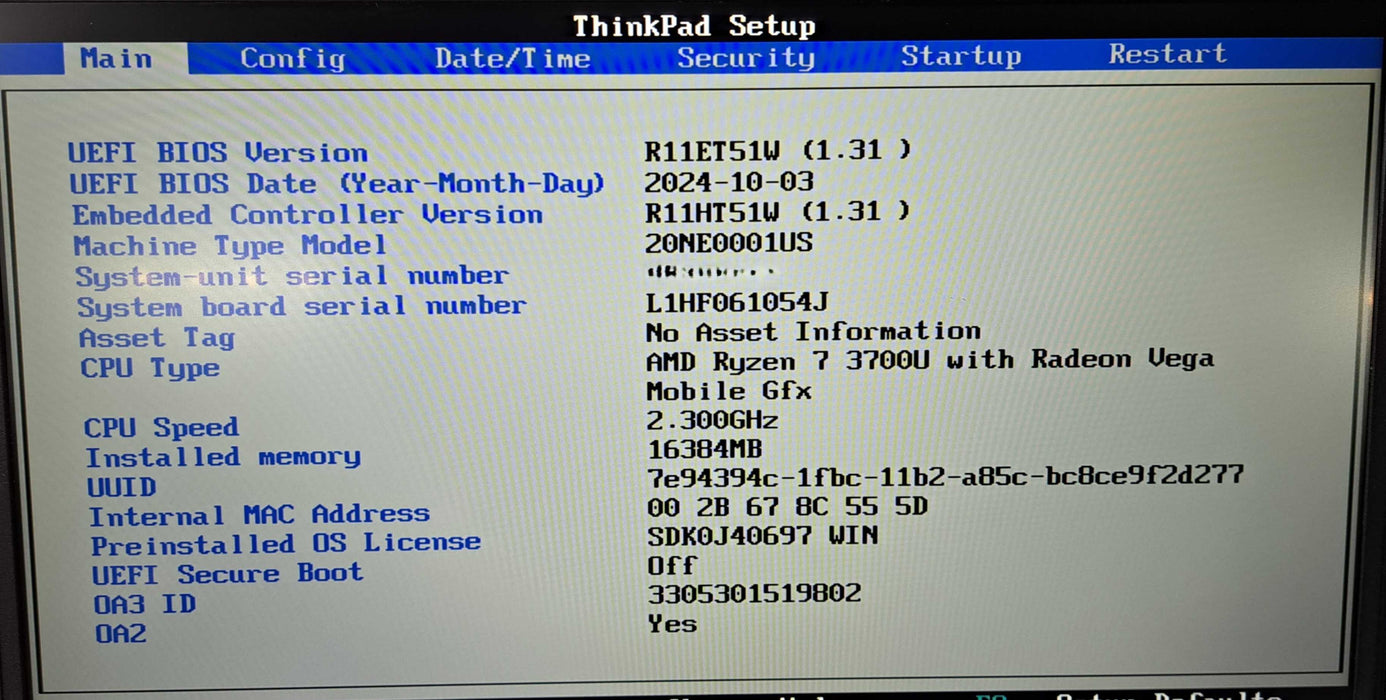Select the Asset Tag label
This screenshot has height=700, width=1386.
157,338
